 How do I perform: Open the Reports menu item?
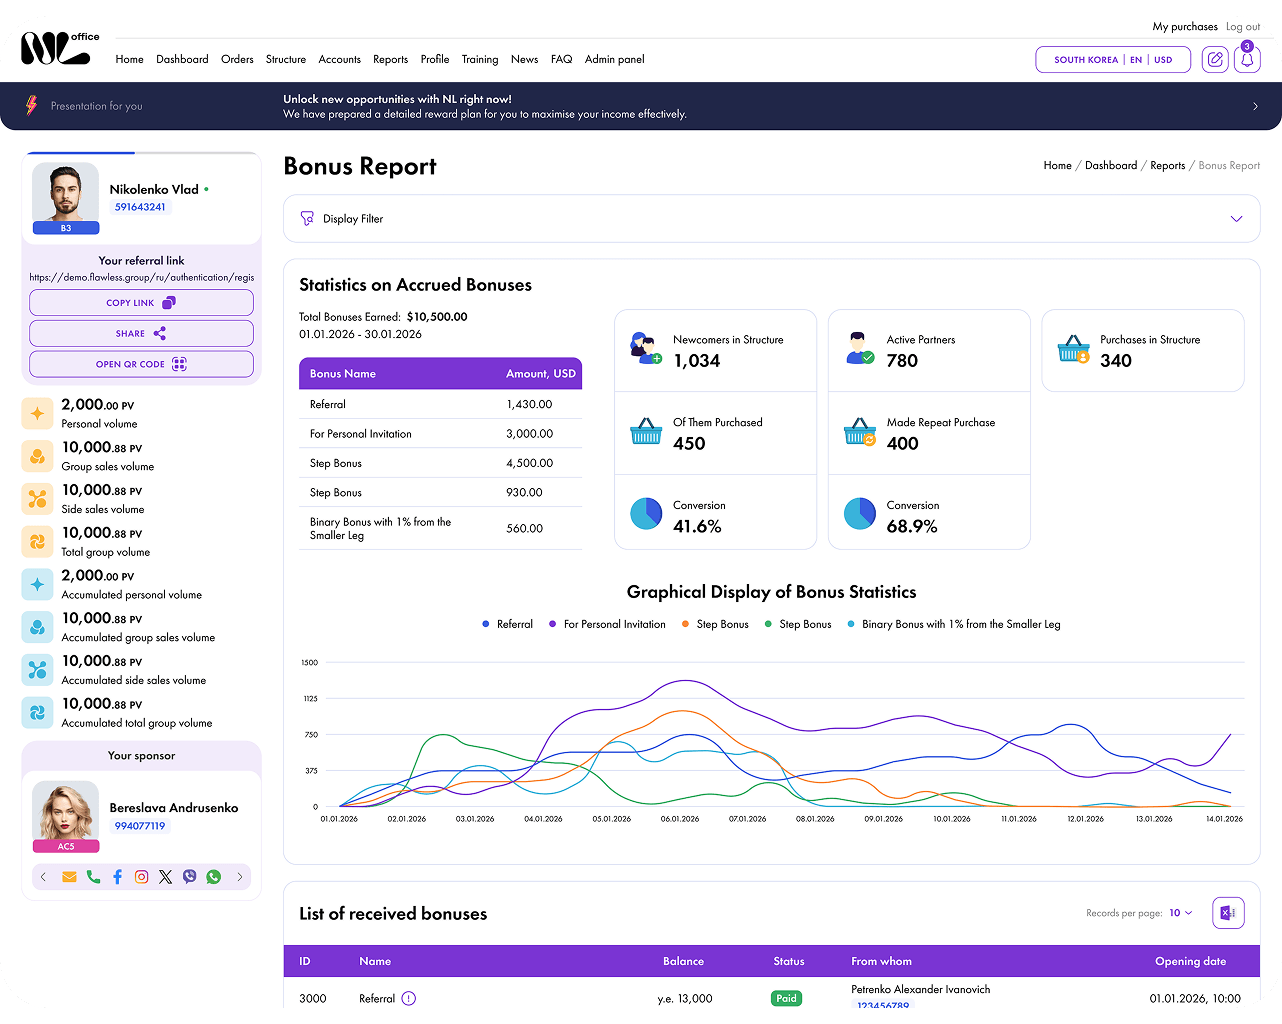pos(390,60)
